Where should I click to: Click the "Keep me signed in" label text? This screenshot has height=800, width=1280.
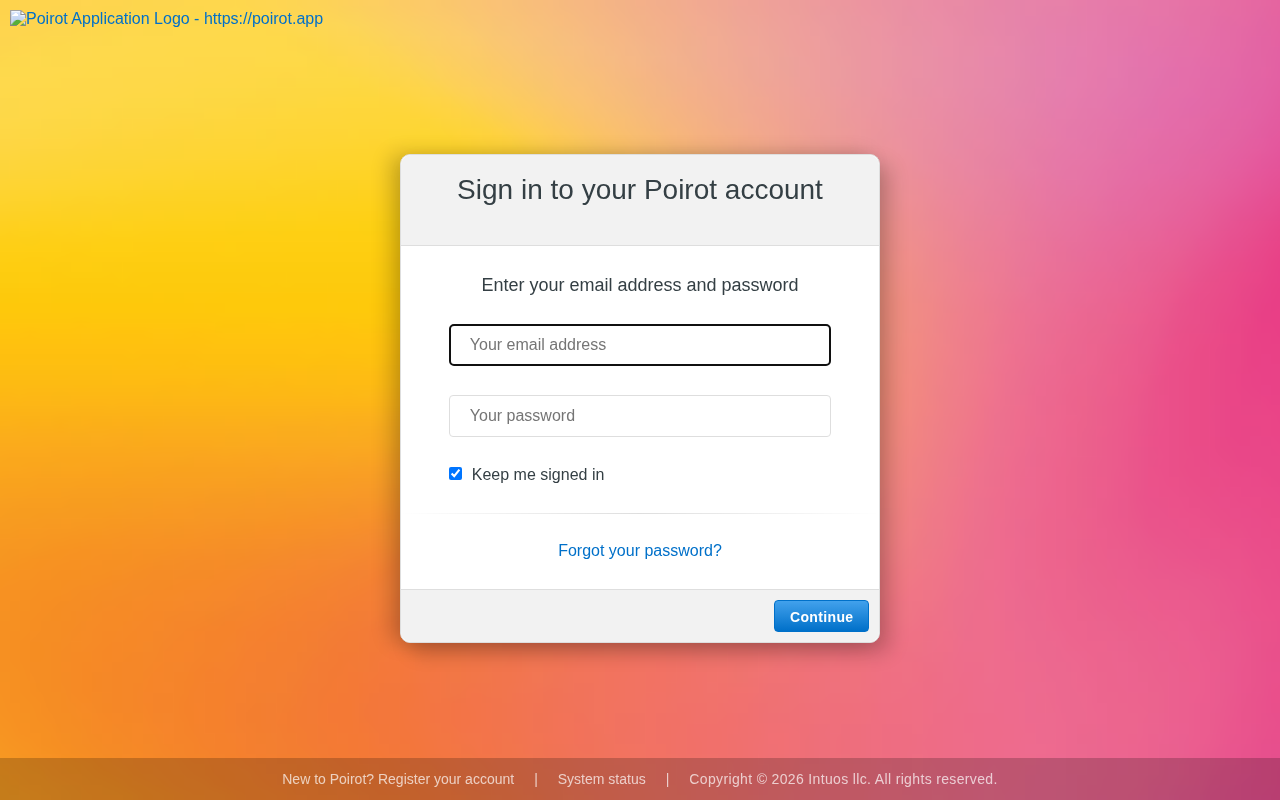coord(538,475)
